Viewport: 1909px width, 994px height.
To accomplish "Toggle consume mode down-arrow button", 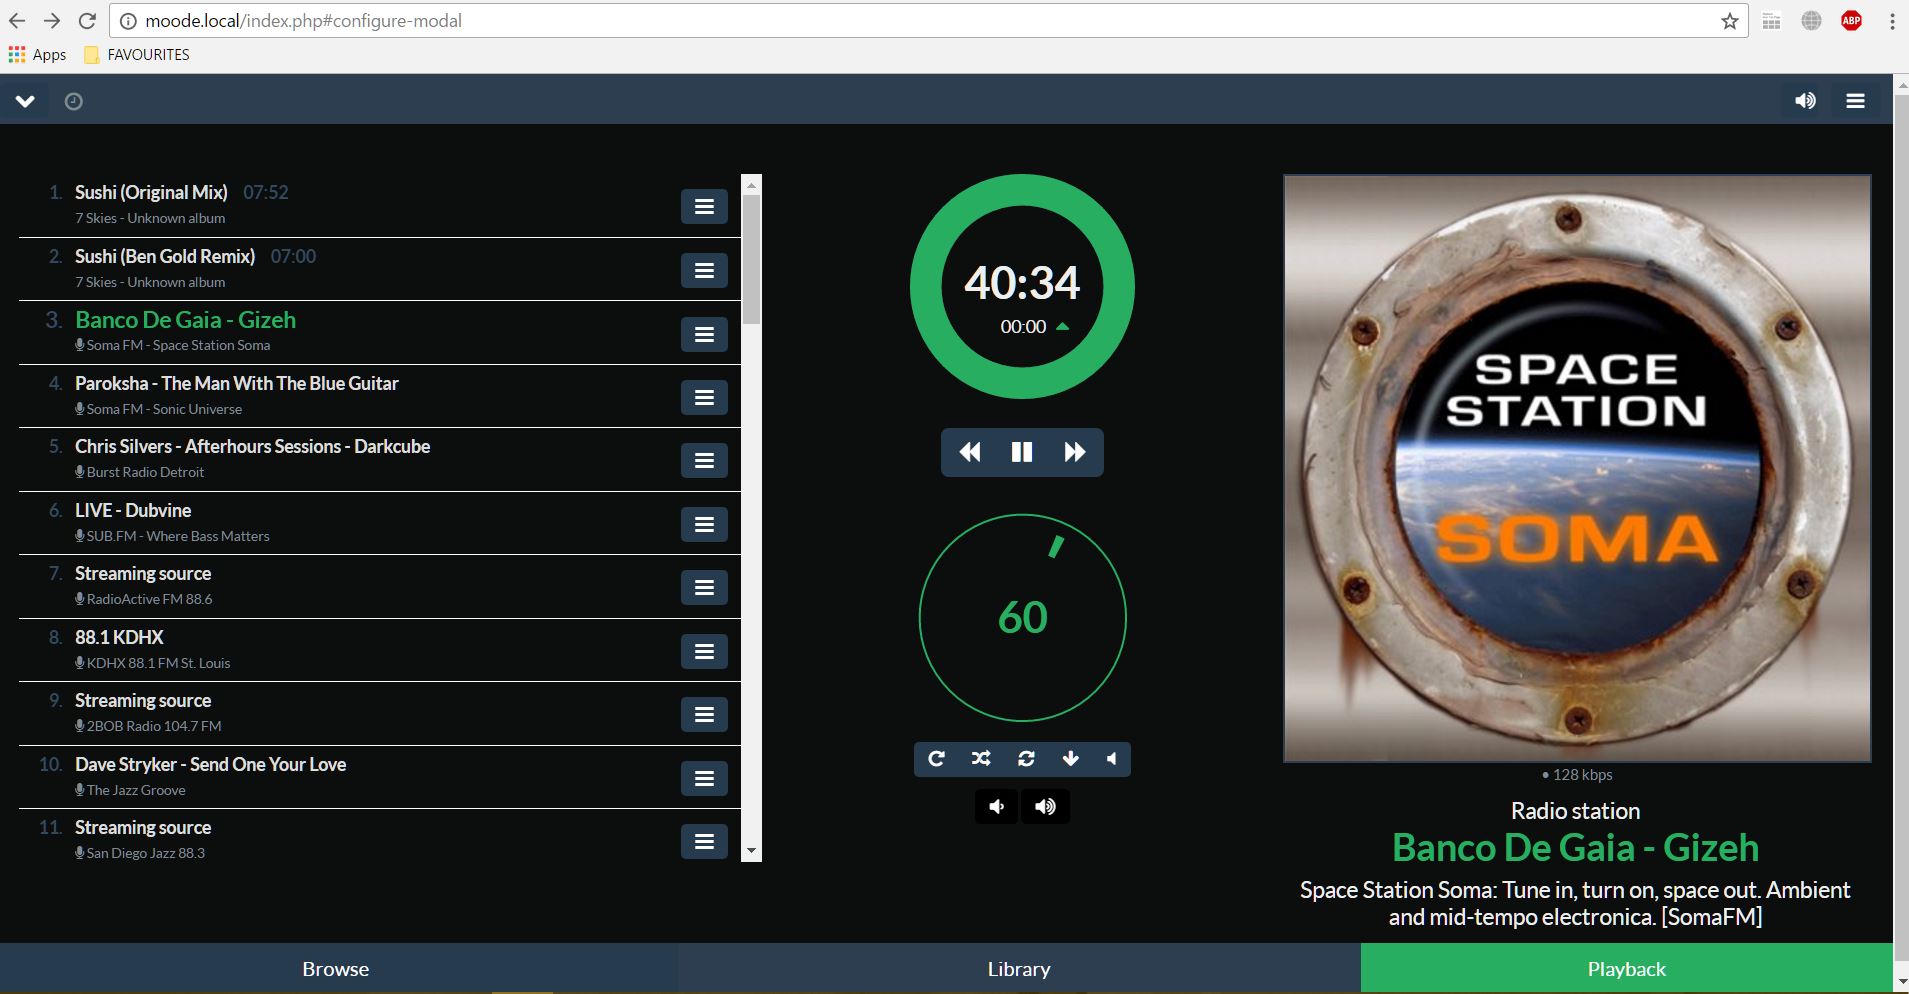I will (x=1070, y=759).
